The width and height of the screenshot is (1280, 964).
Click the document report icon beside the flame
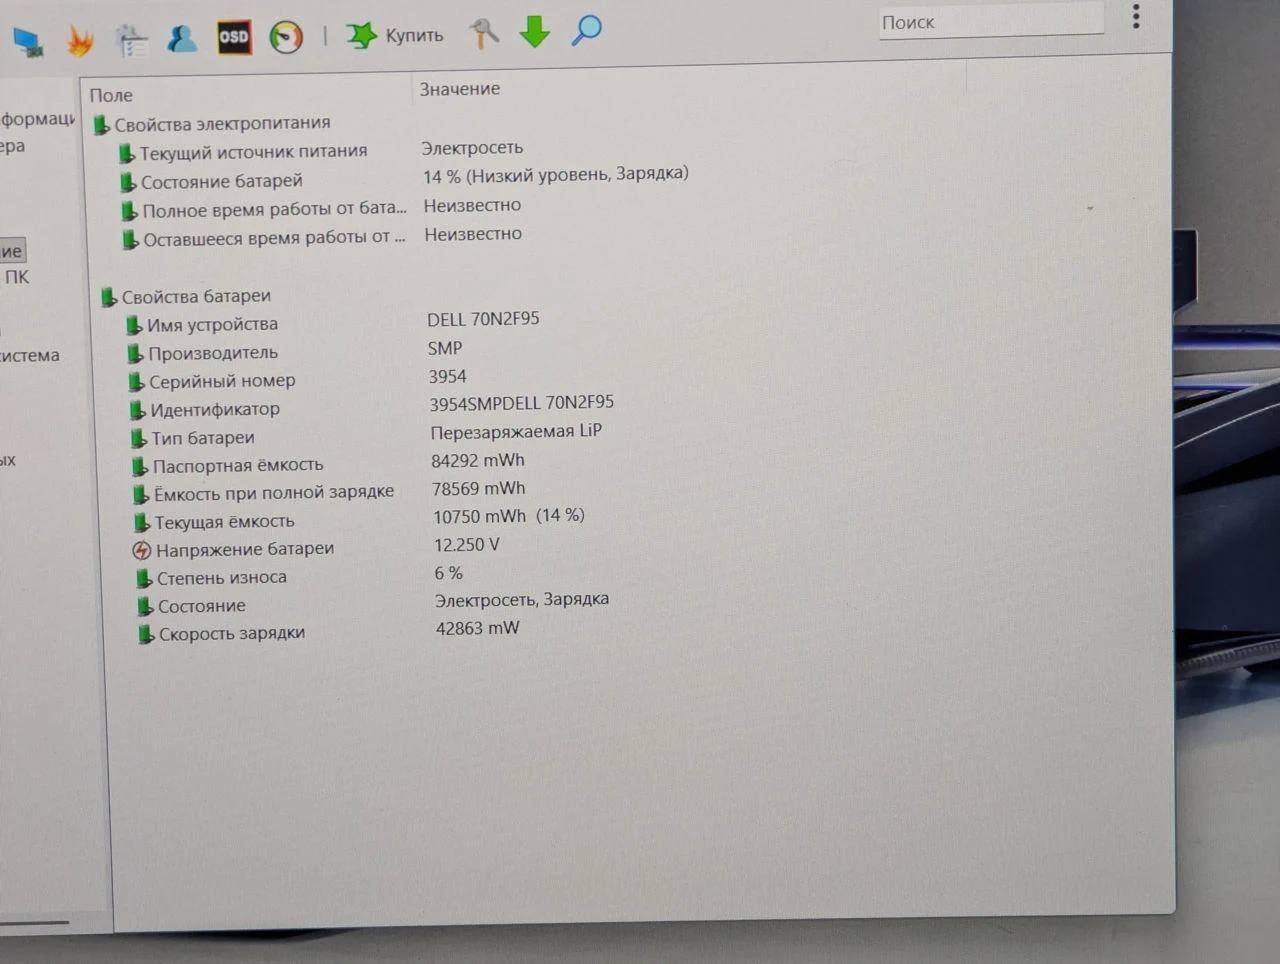pyautogui.click(x=131, y=41)
